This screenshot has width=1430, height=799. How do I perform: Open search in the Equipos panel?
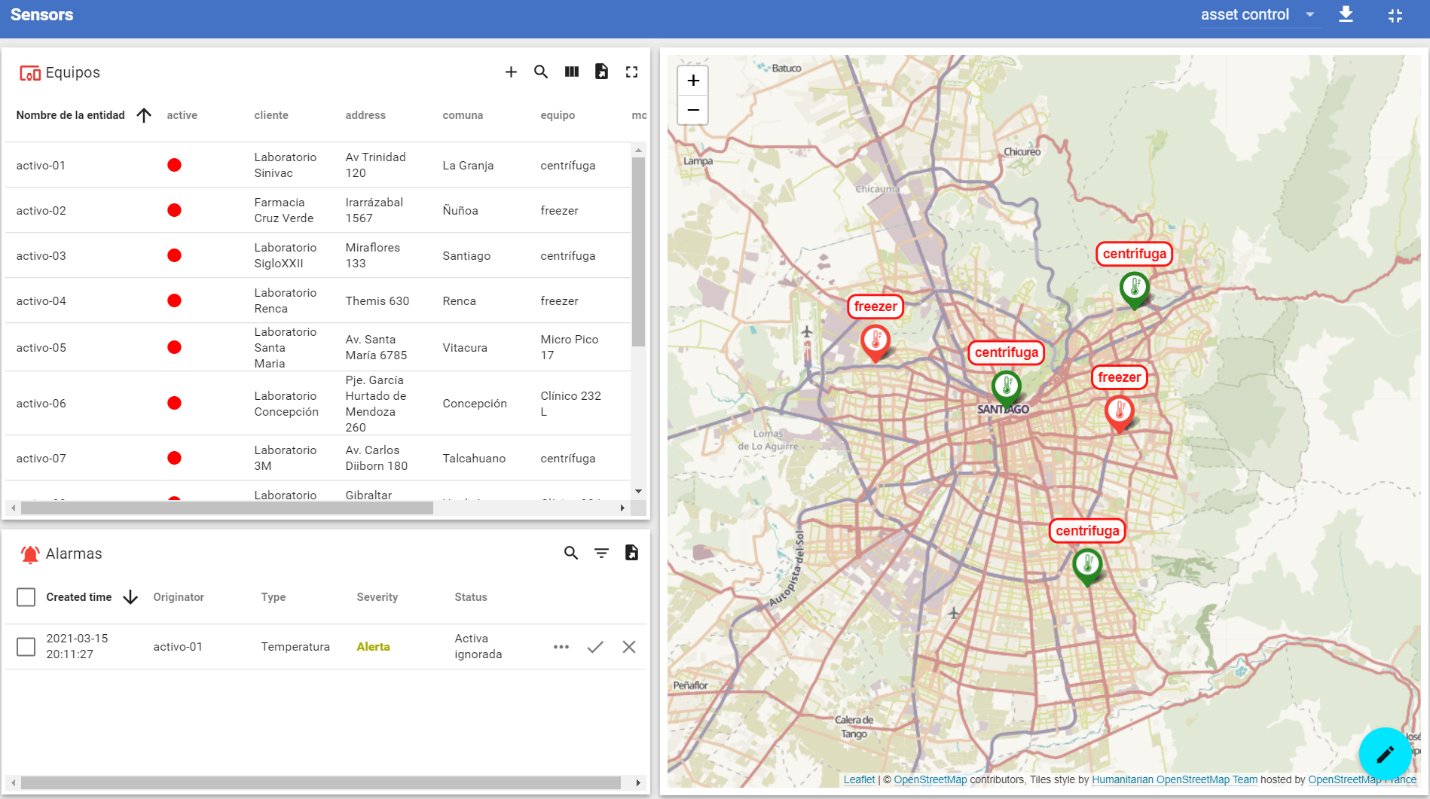point(541,72)
